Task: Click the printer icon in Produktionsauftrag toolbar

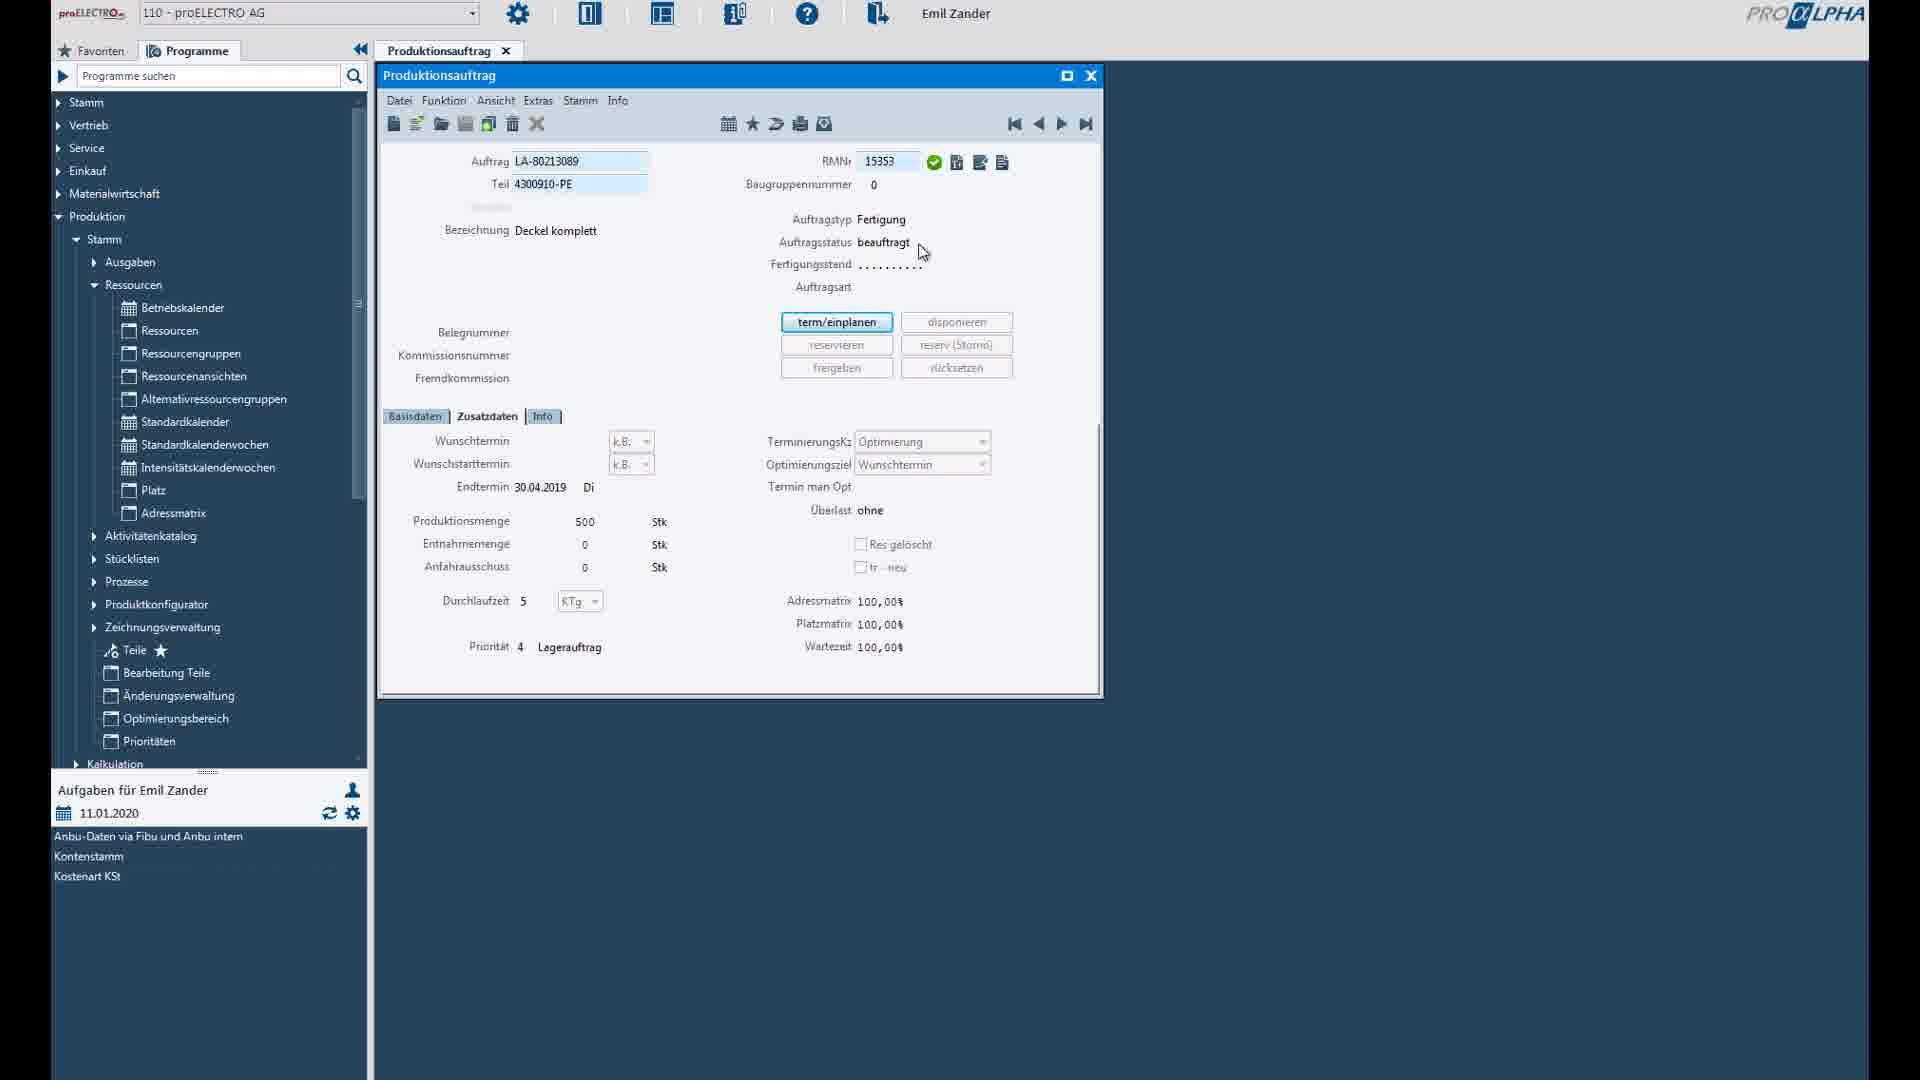Action: pyautogui.click(x=800, y=124)
